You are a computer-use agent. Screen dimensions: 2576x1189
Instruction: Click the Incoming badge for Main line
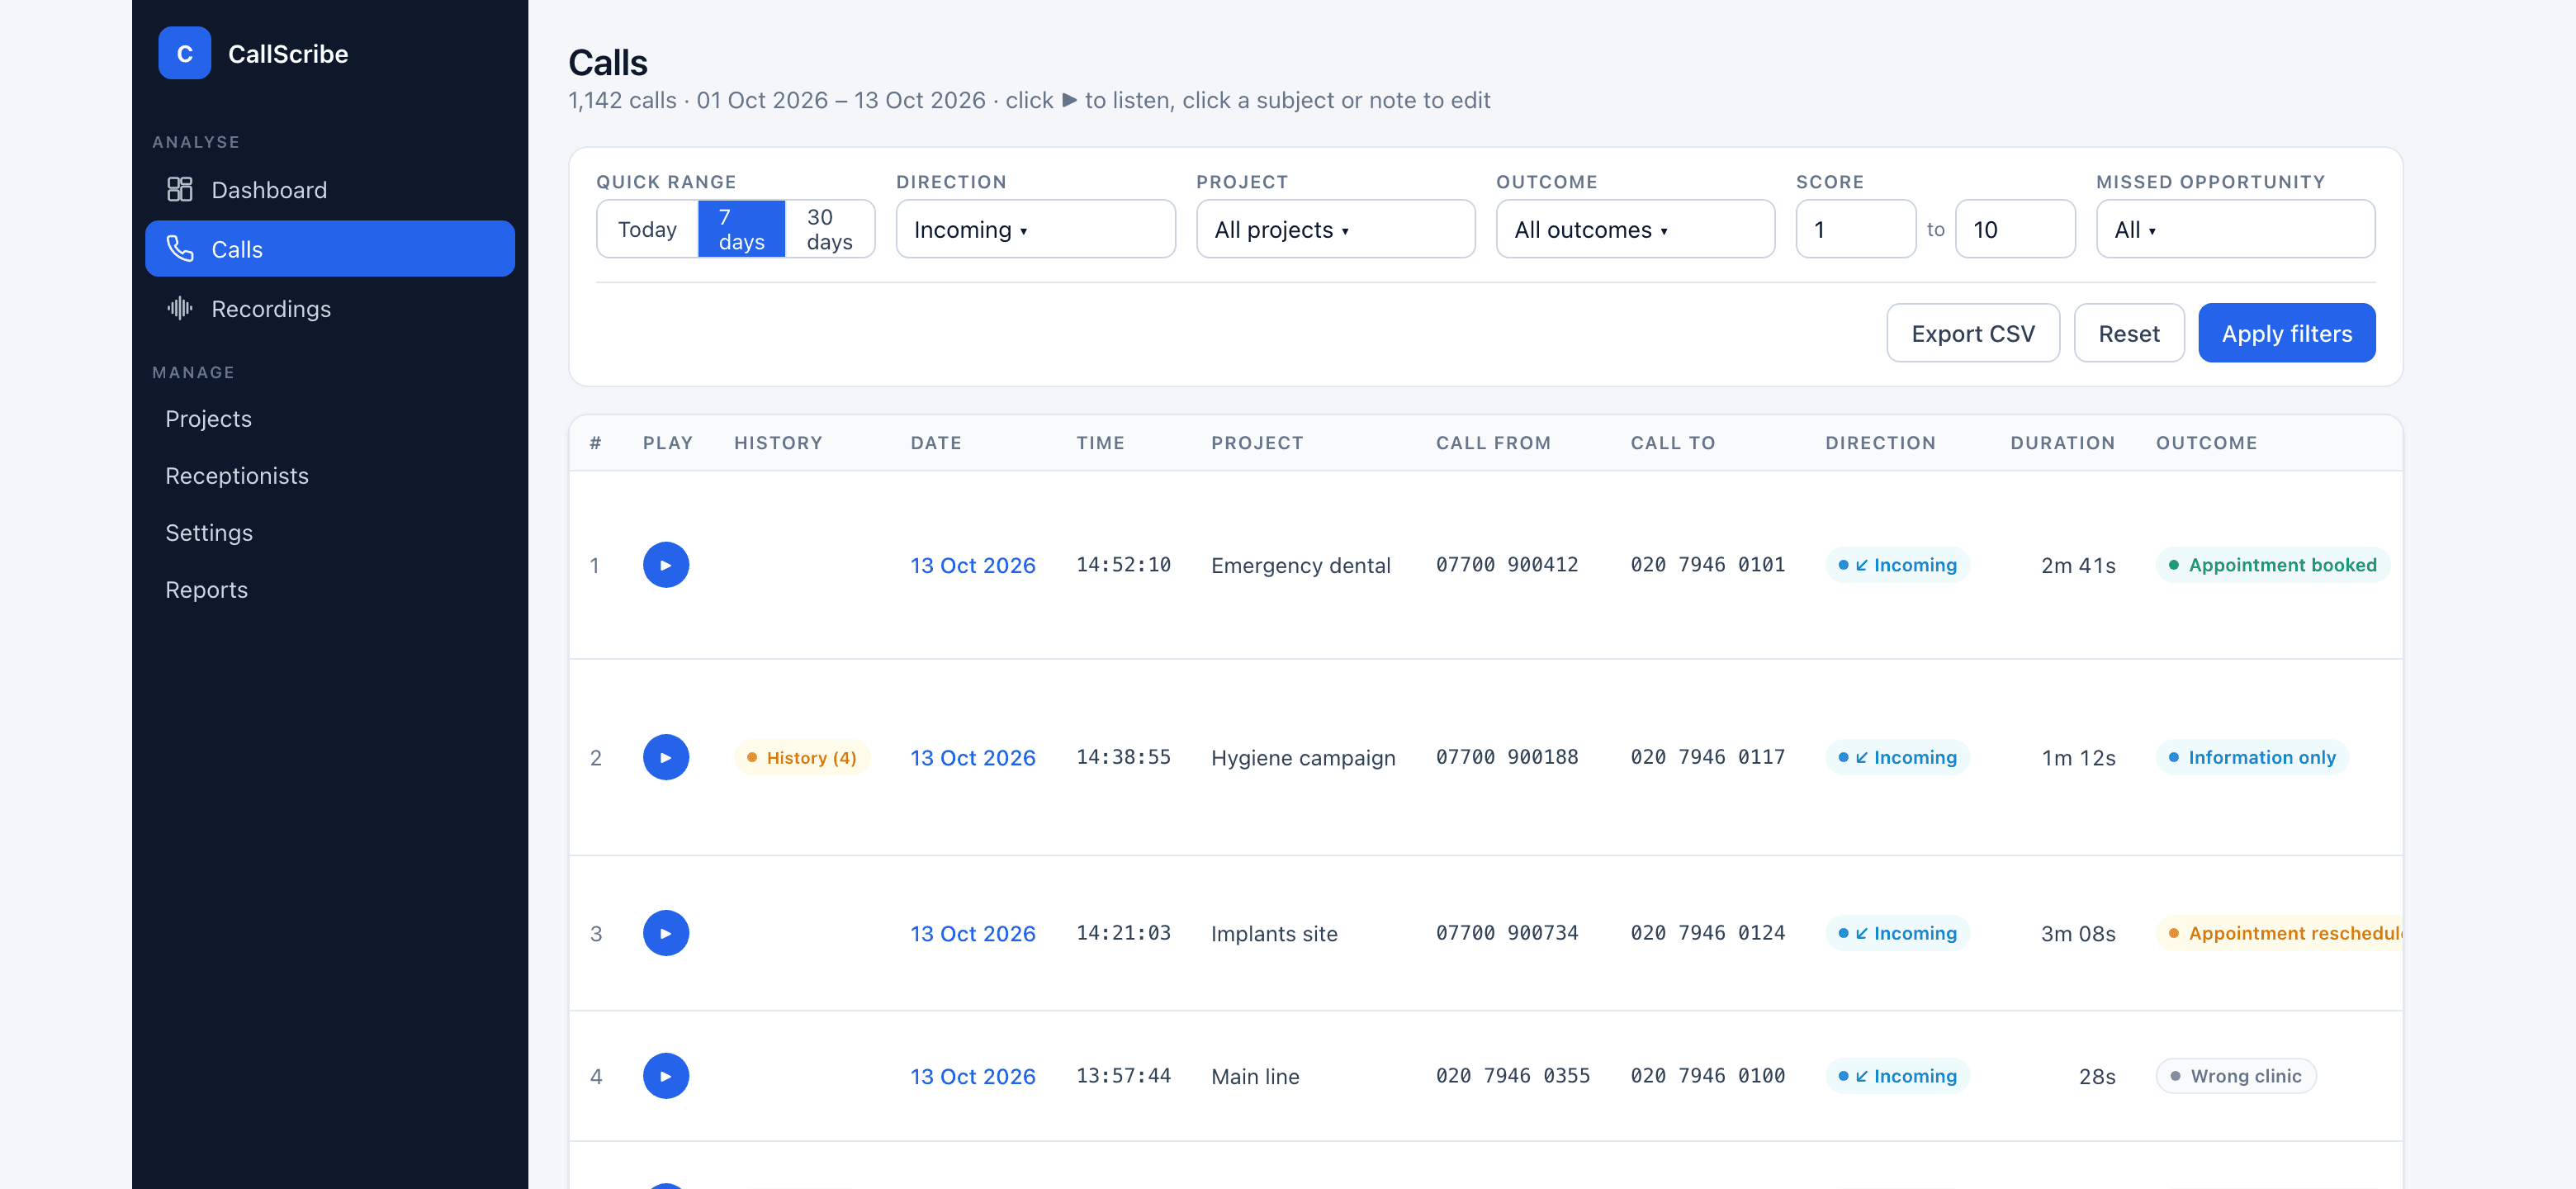click(x=1897, y=1076)
